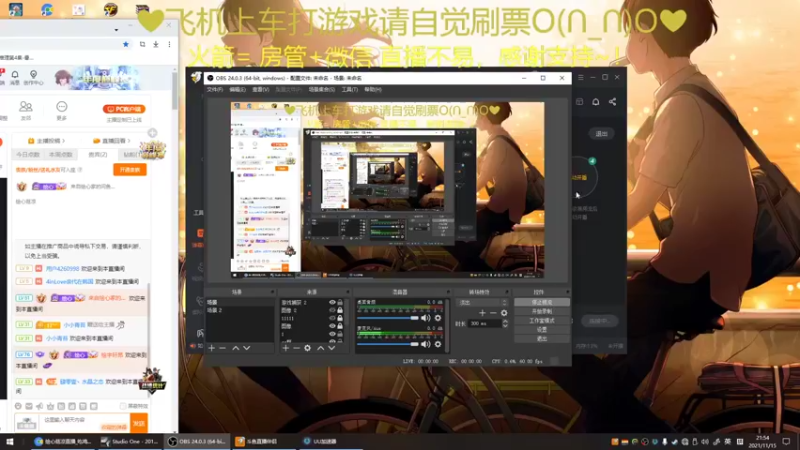Tick the checkbox beside chat input toolbar
800x450 pixels.
123,406
